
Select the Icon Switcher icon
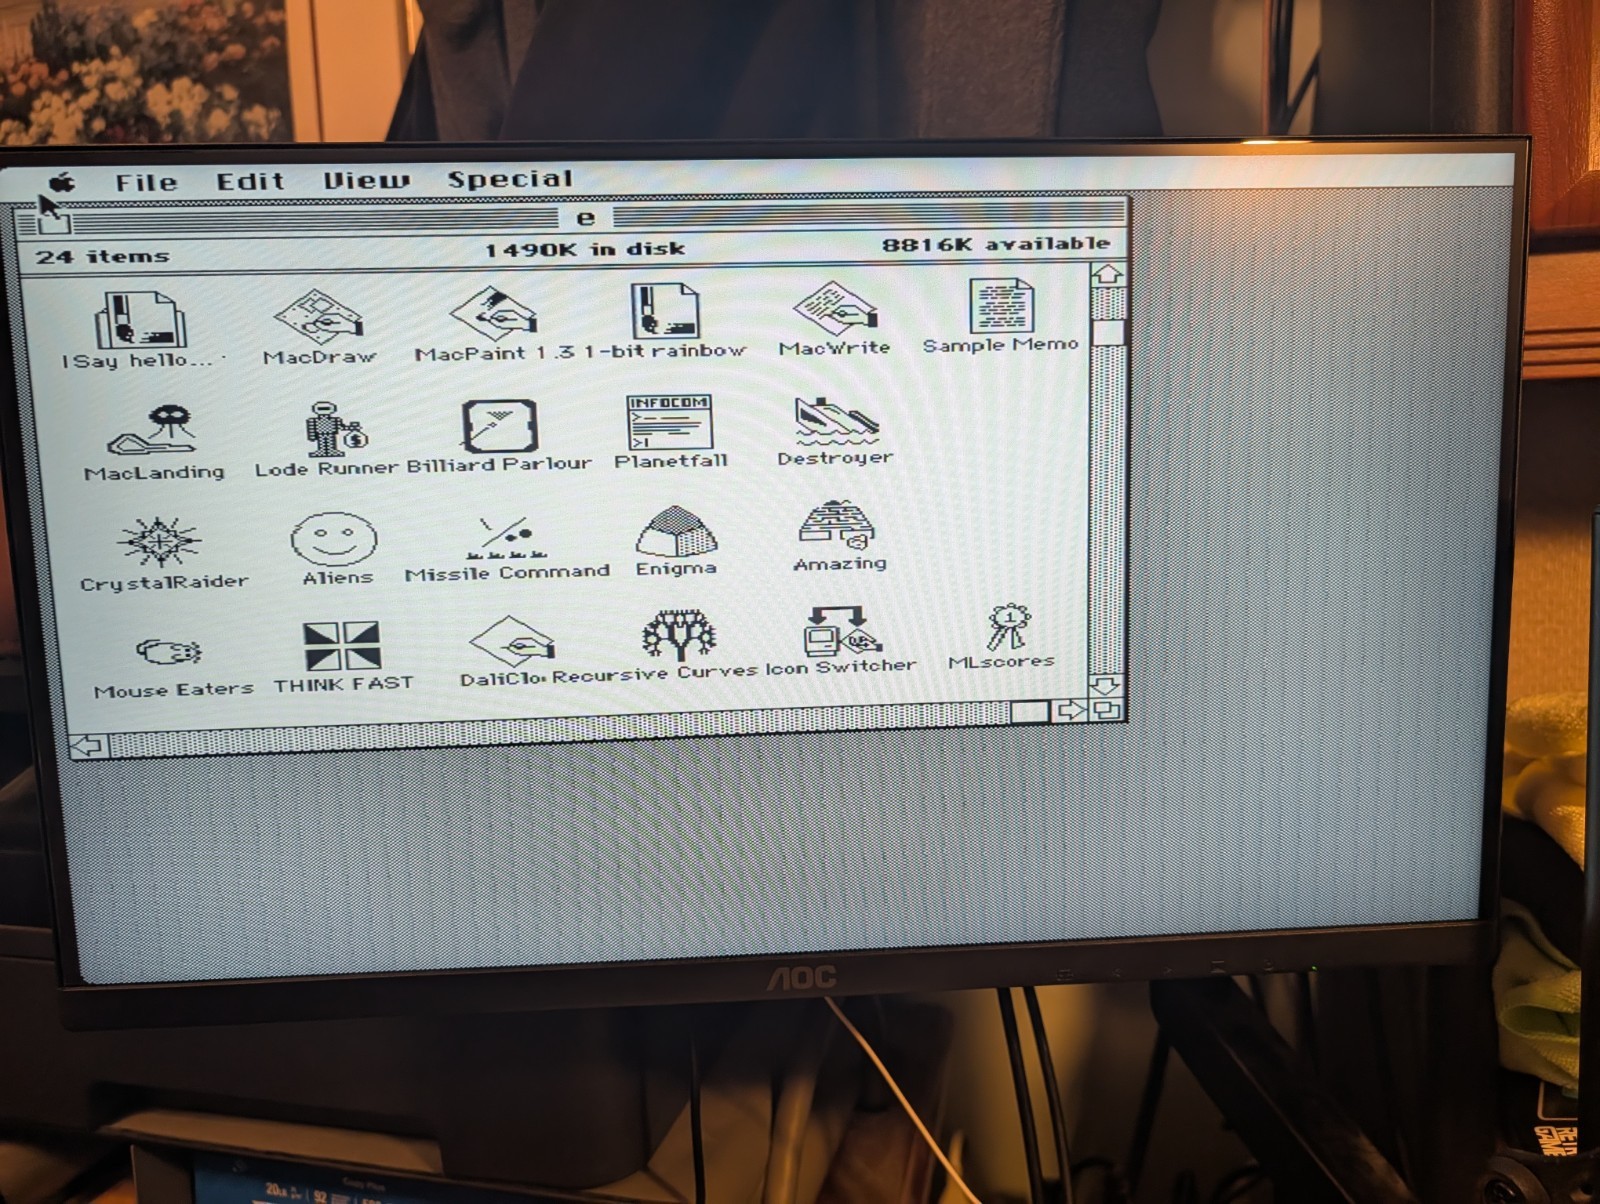click(x=841, y=630)
